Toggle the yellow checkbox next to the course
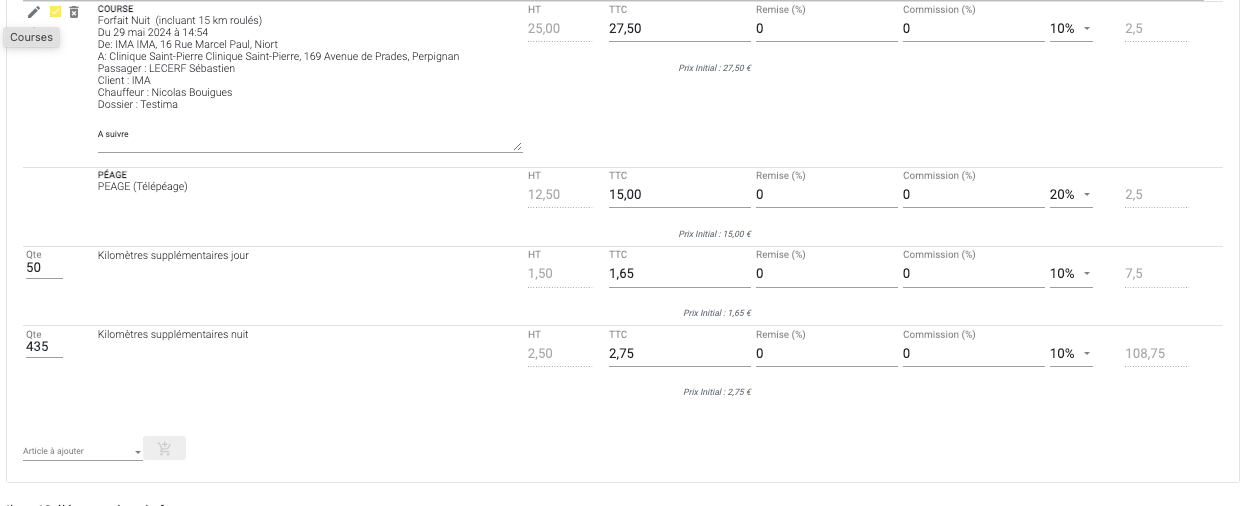This screenshot has width=1245, height=506. coord(55,12)
